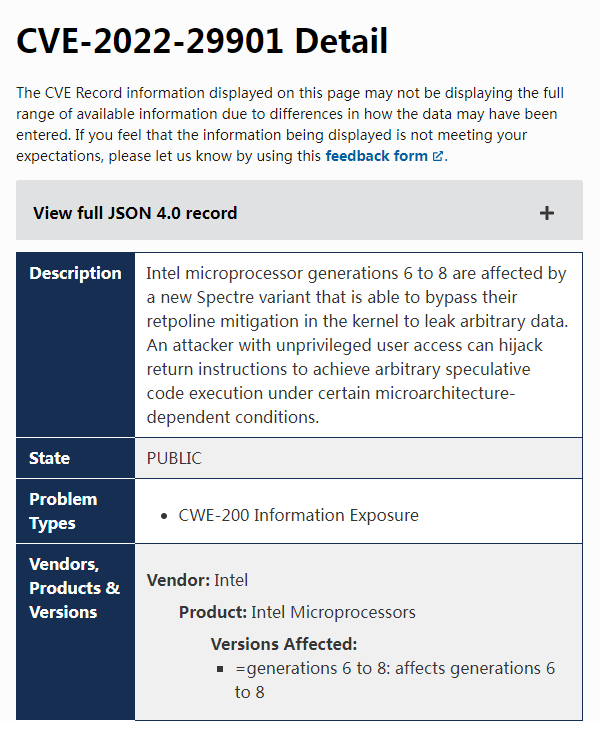Screen dimensions: 600x730
Task: Click the round bullet beside CWE-200
Action: coord(164,516)
